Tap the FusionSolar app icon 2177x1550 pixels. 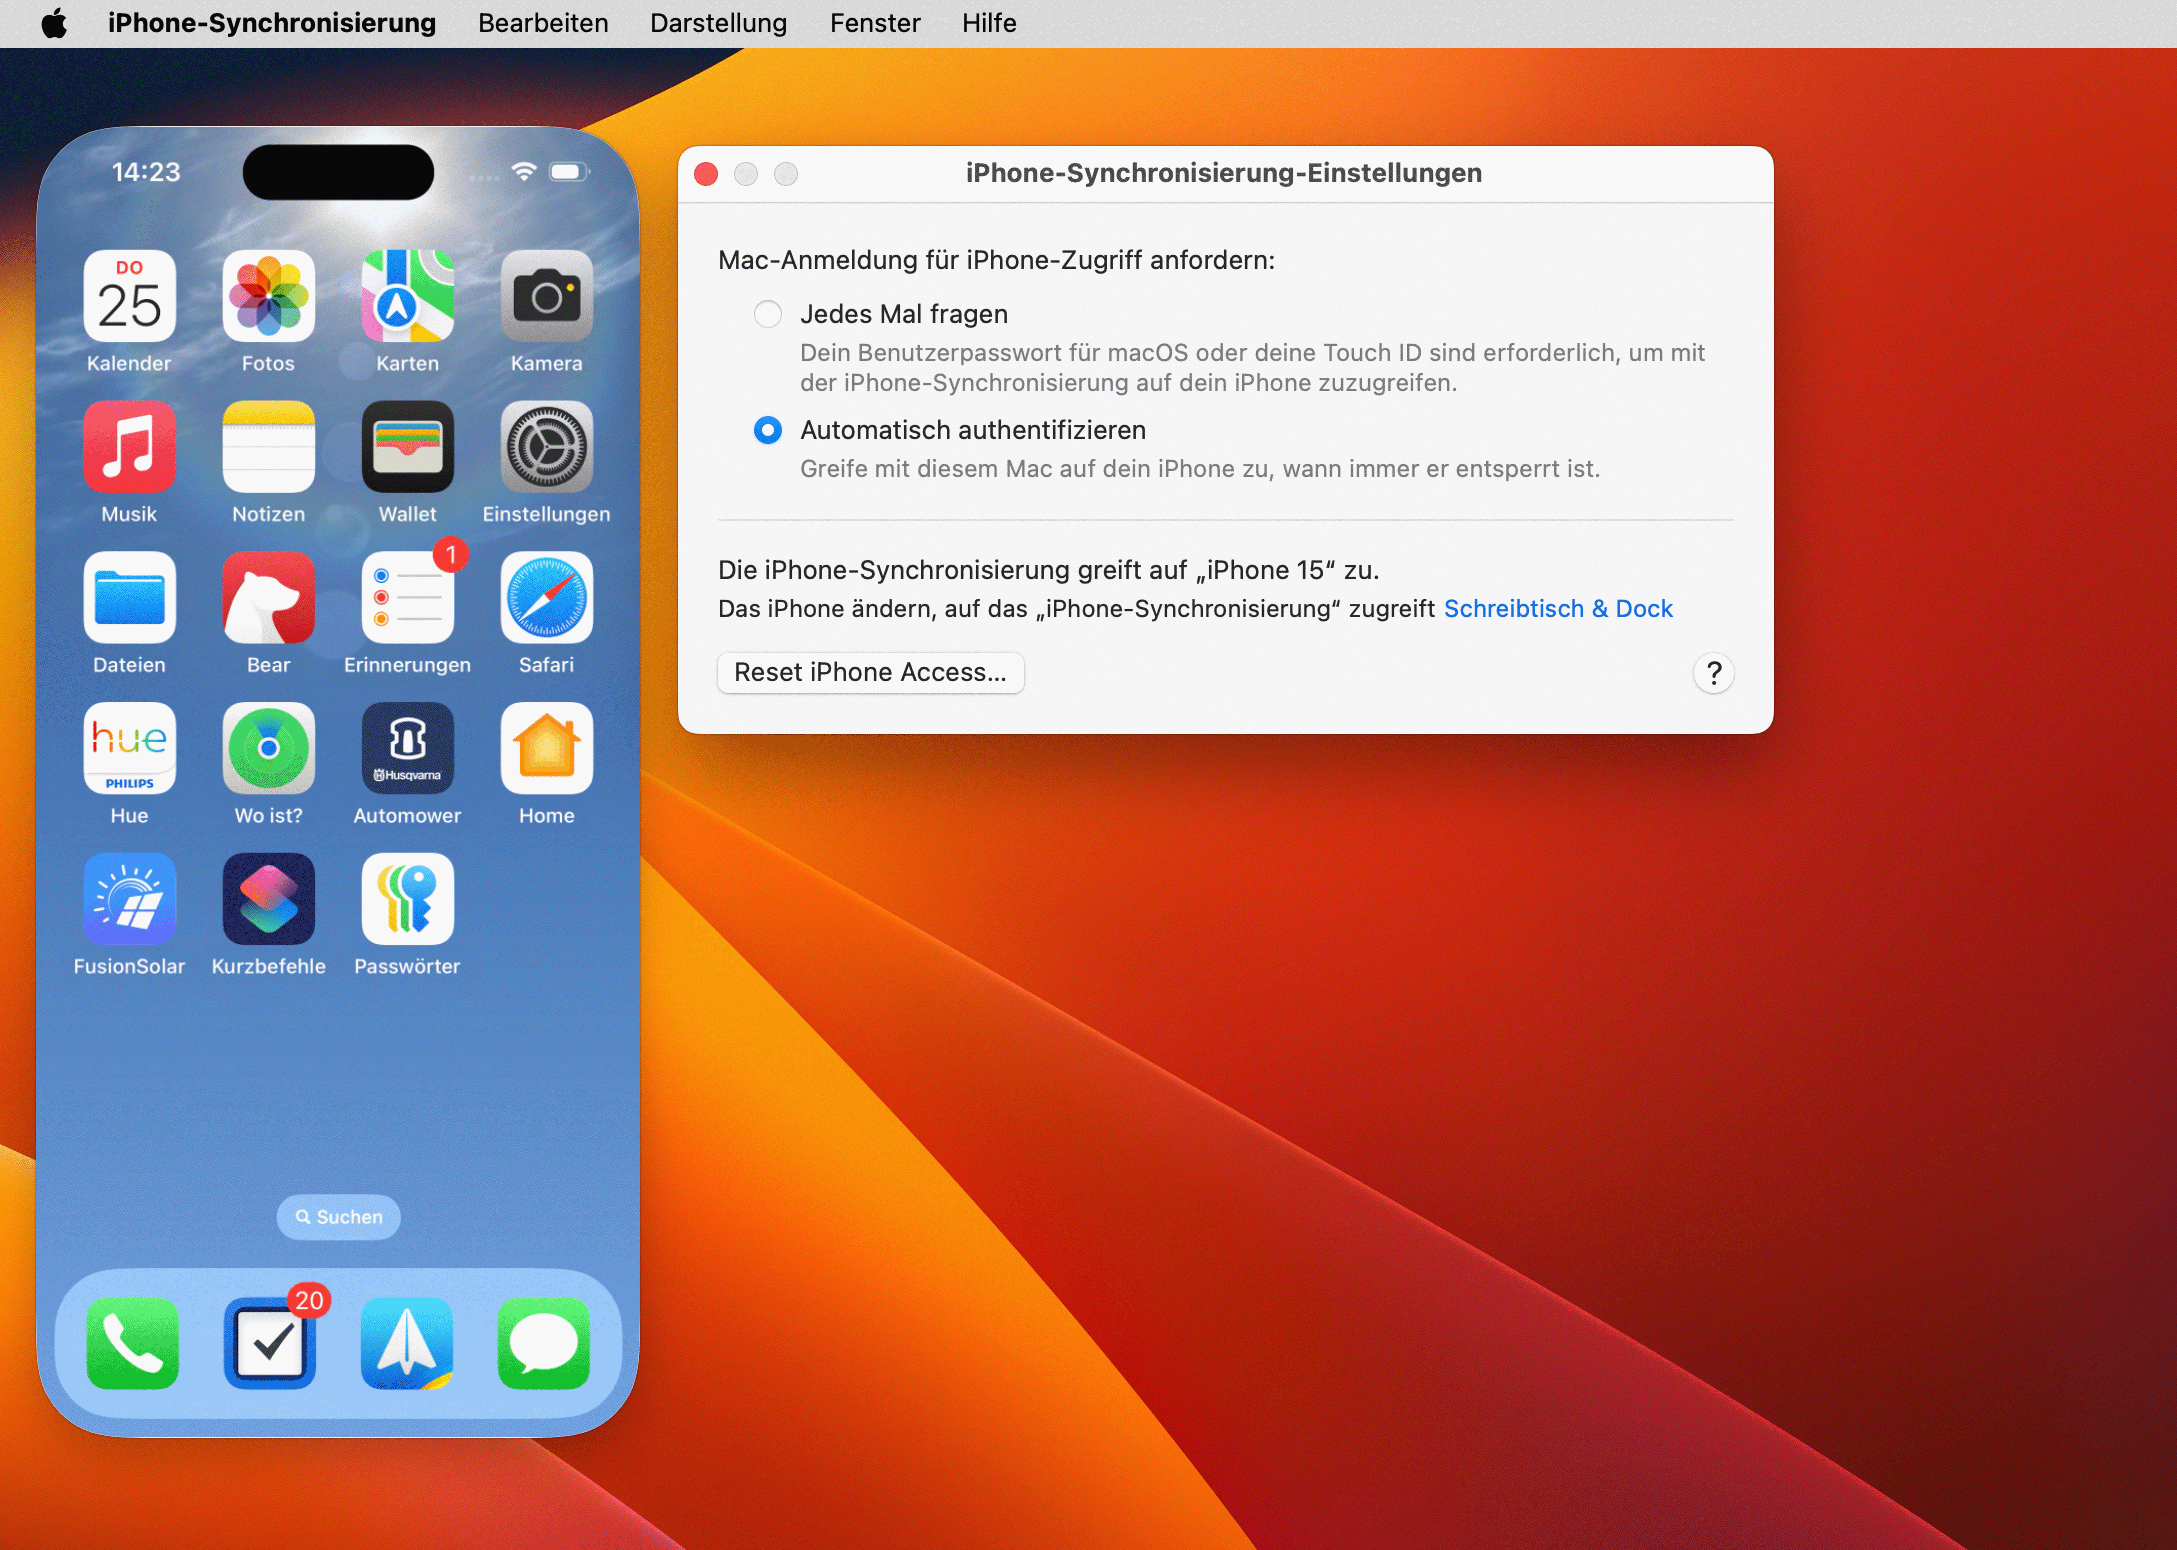click(129, 900)
